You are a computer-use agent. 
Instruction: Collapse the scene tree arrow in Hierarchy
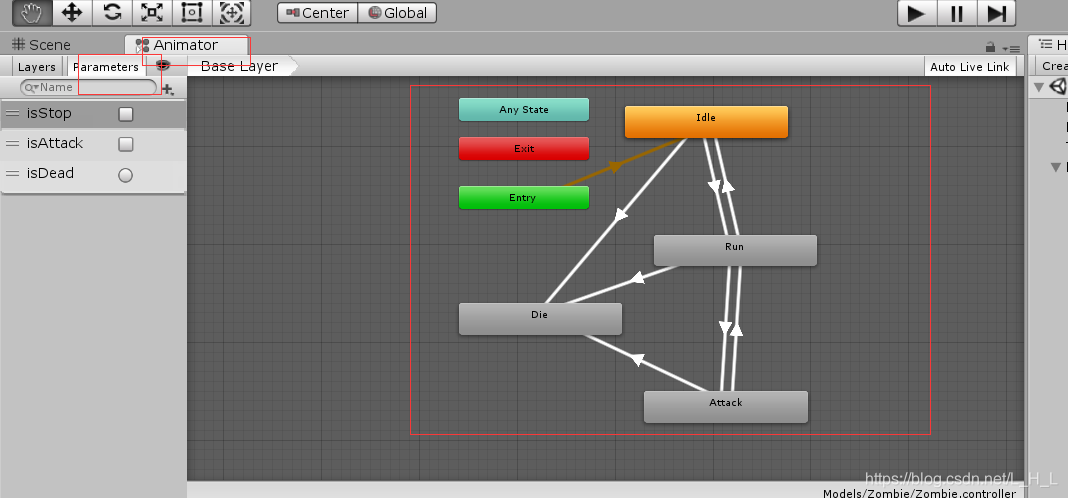point(1039,87)
